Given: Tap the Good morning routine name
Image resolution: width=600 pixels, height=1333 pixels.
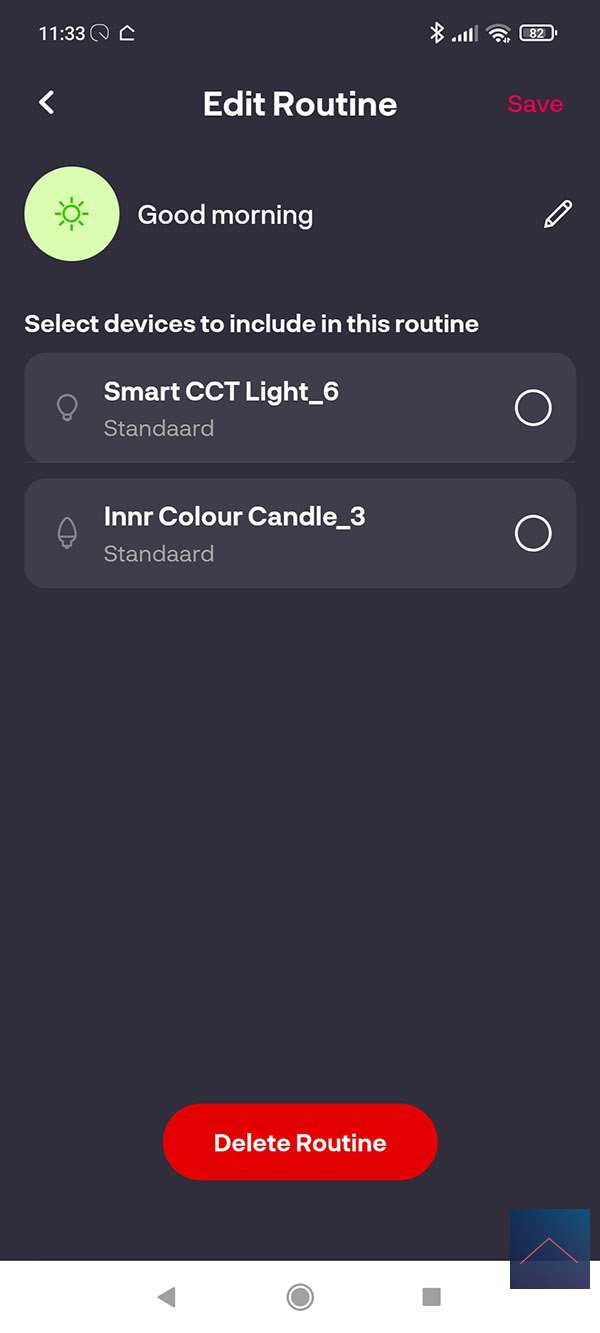Looking at the screenshot, I should [x=225, y=215].
